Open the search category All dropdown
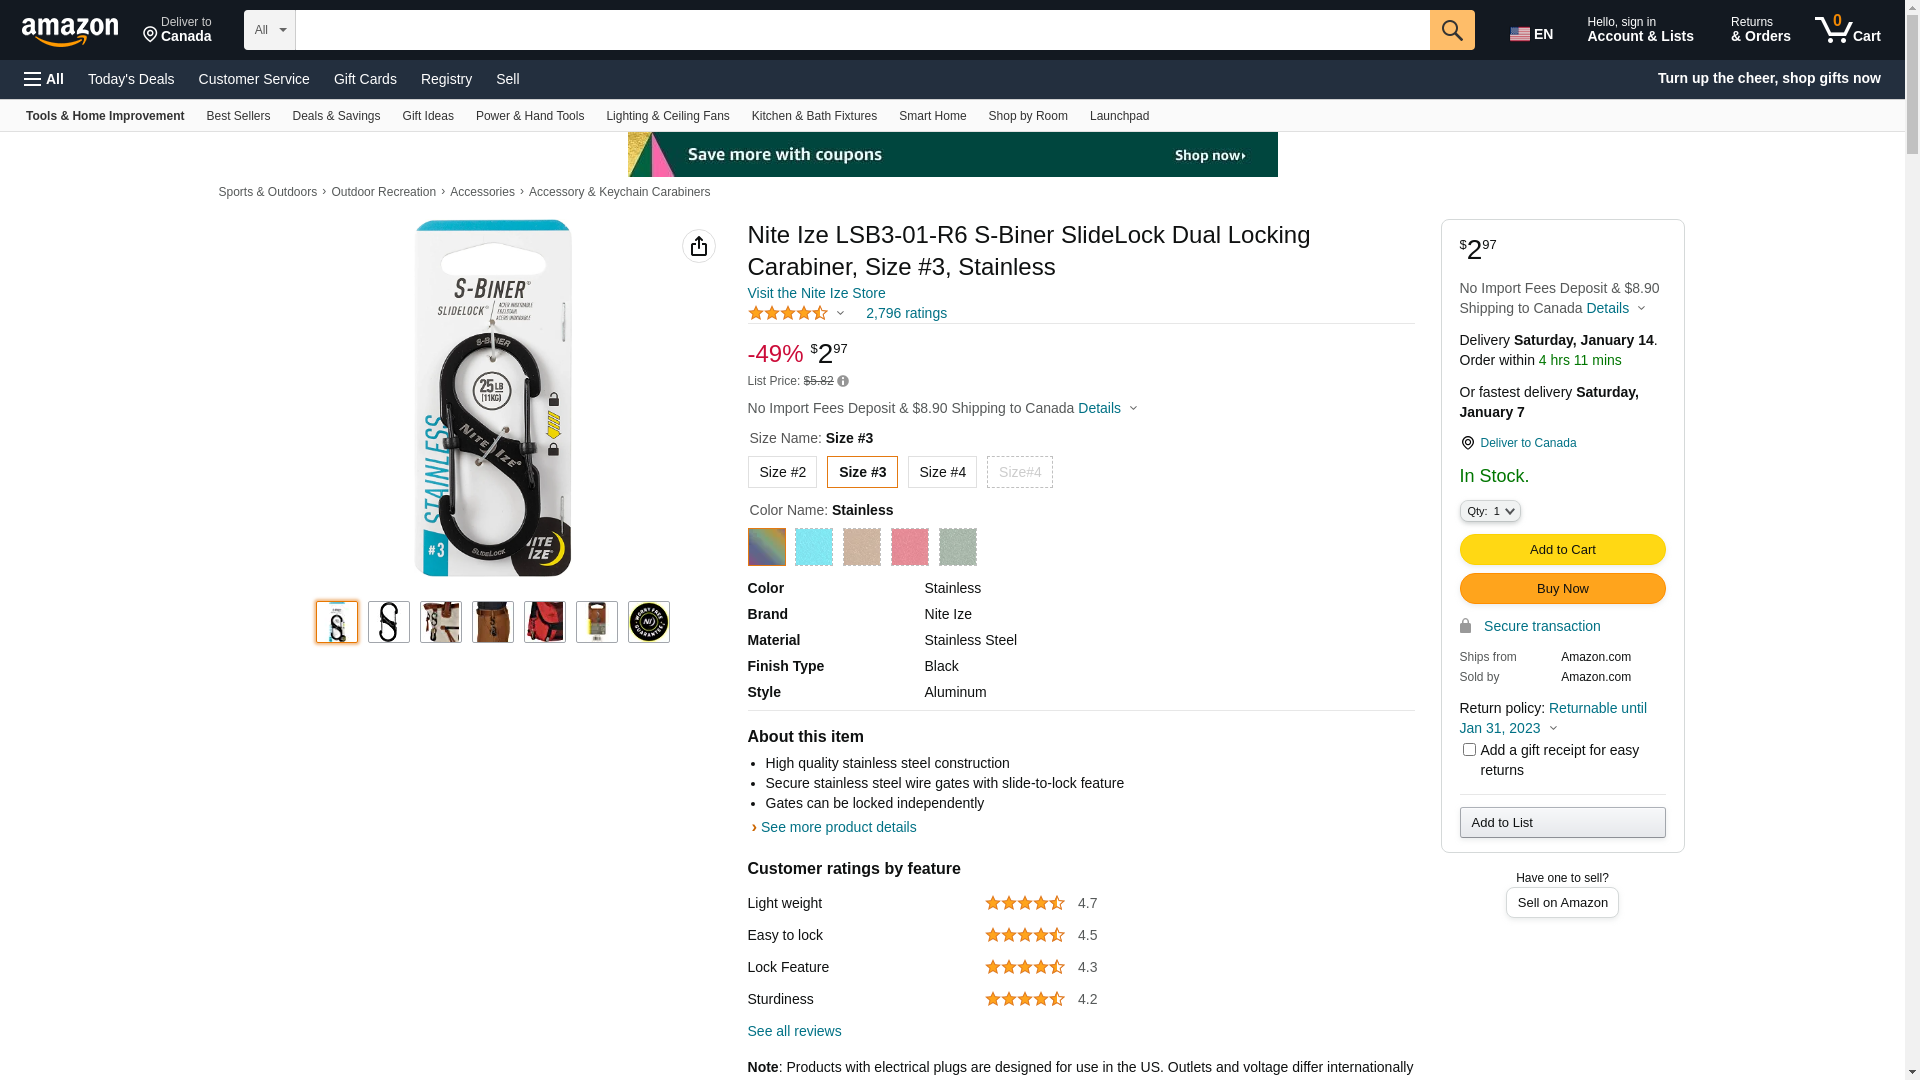Image resolution: width=1920 pixels, height=1080 pixels. point(270,30)
